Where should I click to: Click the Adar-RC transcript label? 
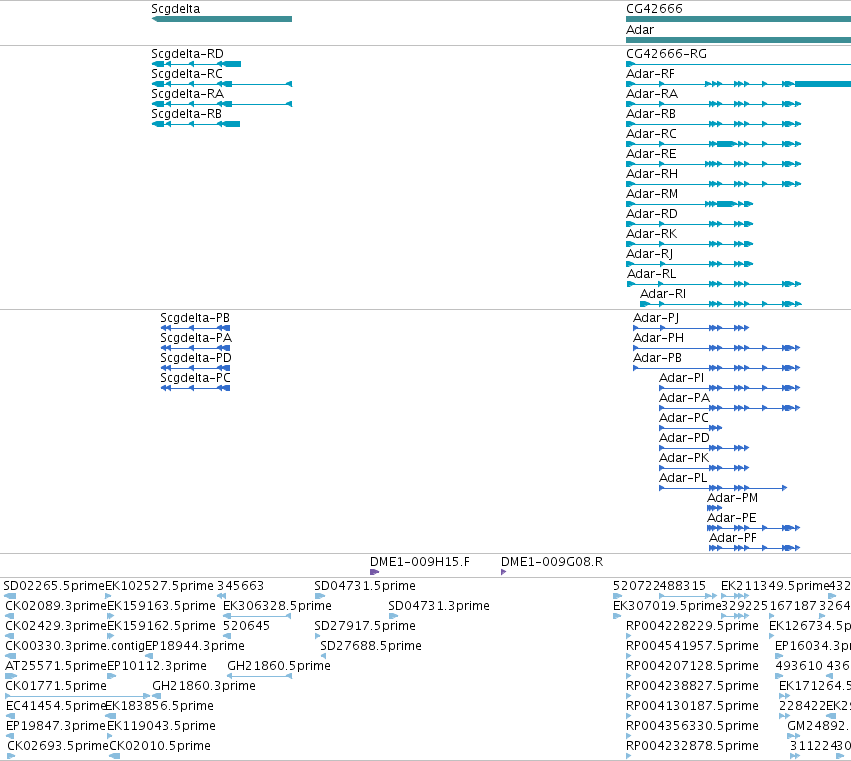click(651, 134)
